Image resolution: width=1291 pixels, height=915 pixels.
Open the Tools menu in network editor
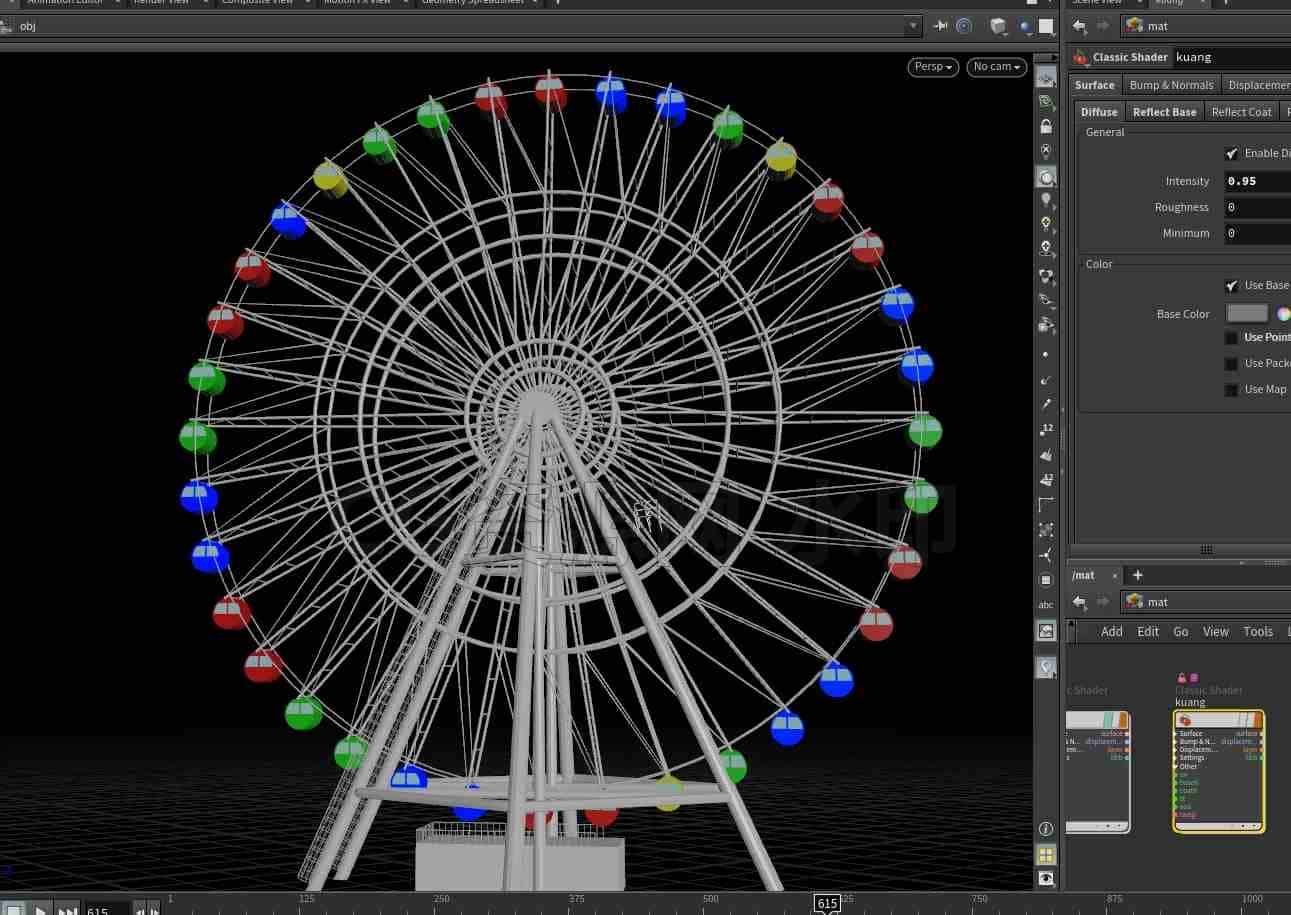(1258, 631)
